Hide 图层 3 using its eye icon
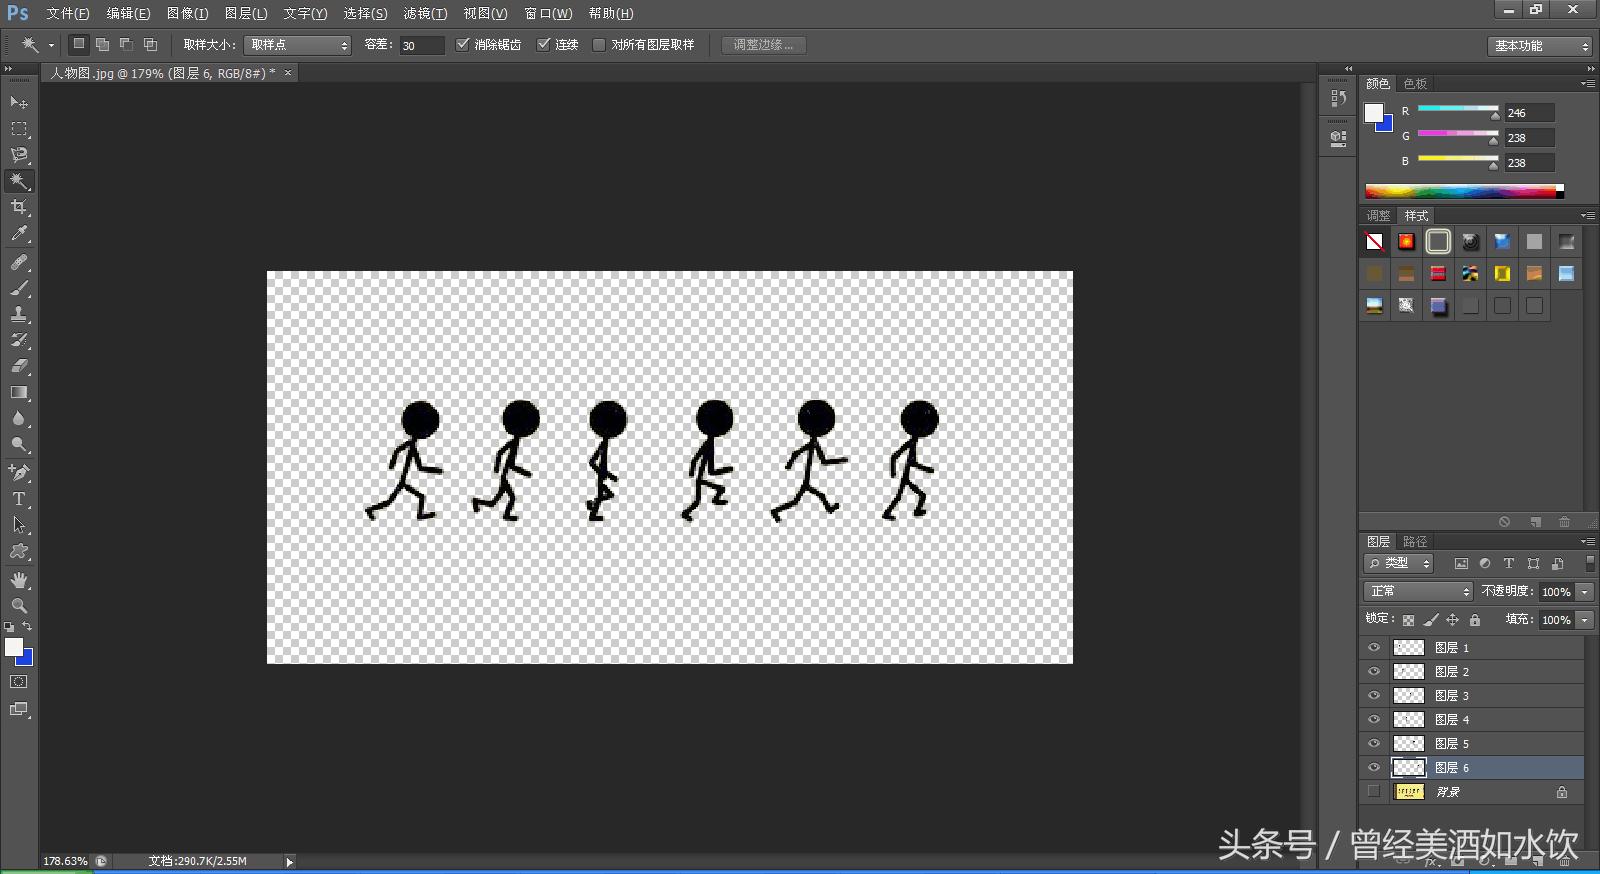The image size is (1600, 874). 1374,696
